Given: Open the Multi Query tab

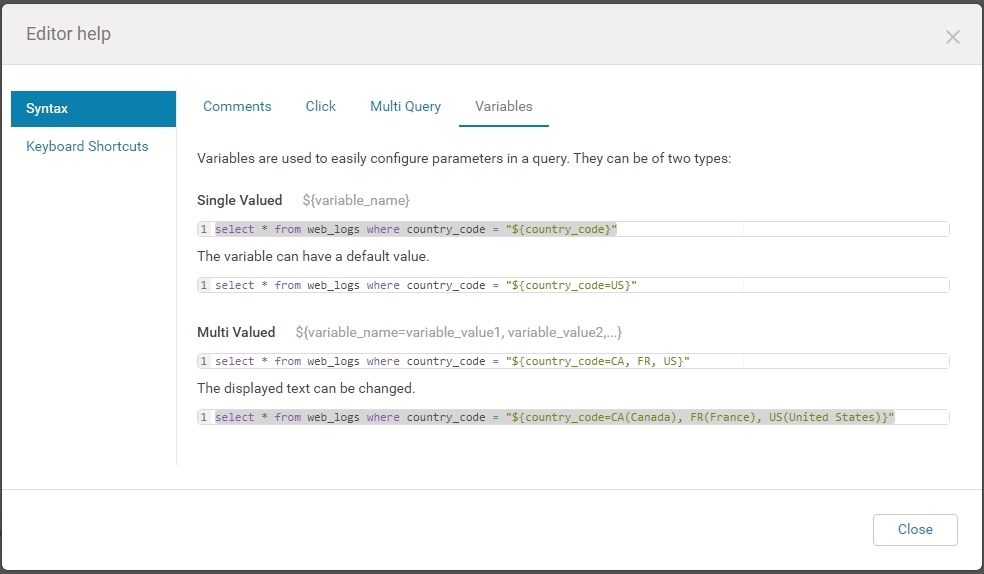Looking at the screenshot, I should (x=405, y=107).
